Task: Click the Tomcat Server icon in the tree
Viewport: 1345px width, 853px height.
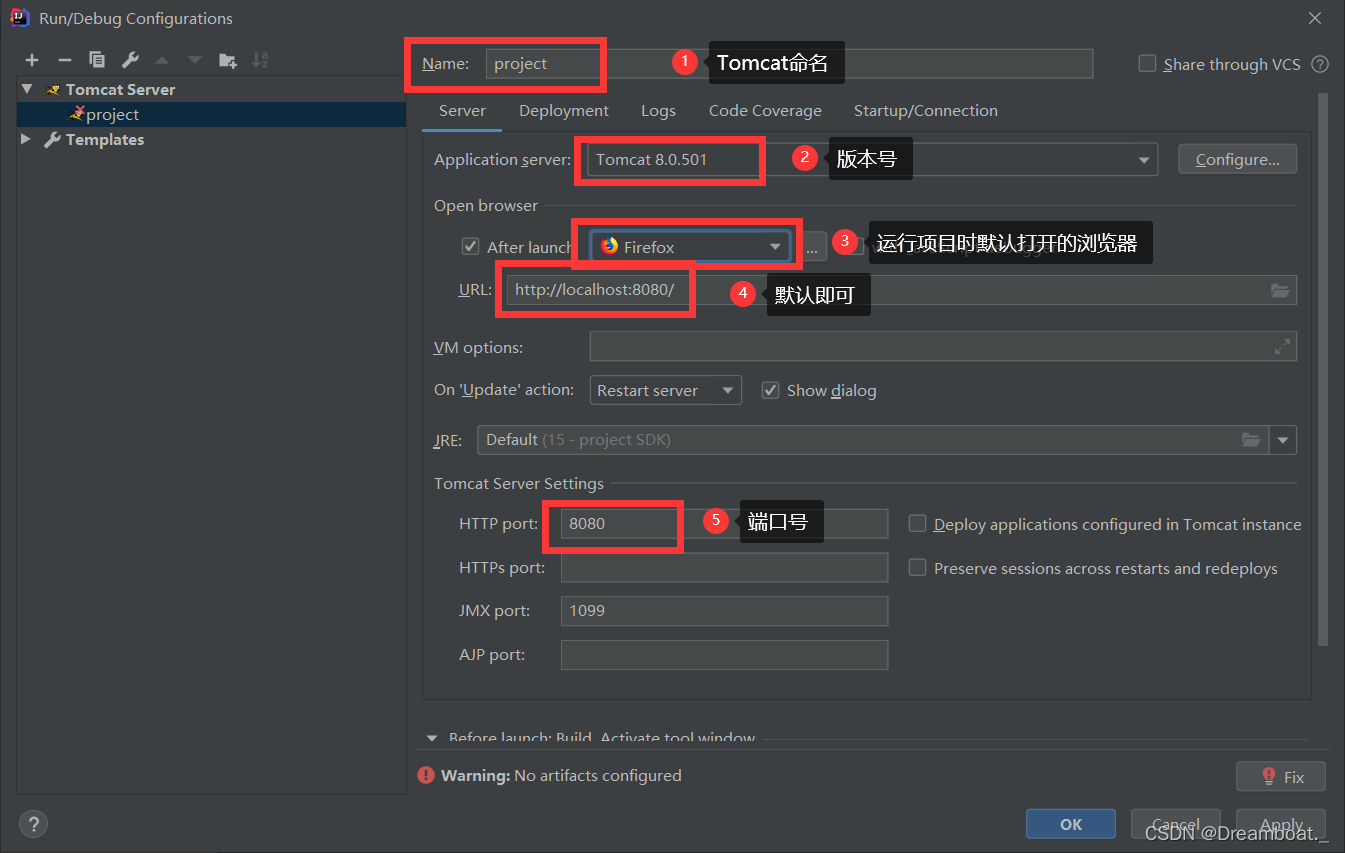Action: point(54,90)
